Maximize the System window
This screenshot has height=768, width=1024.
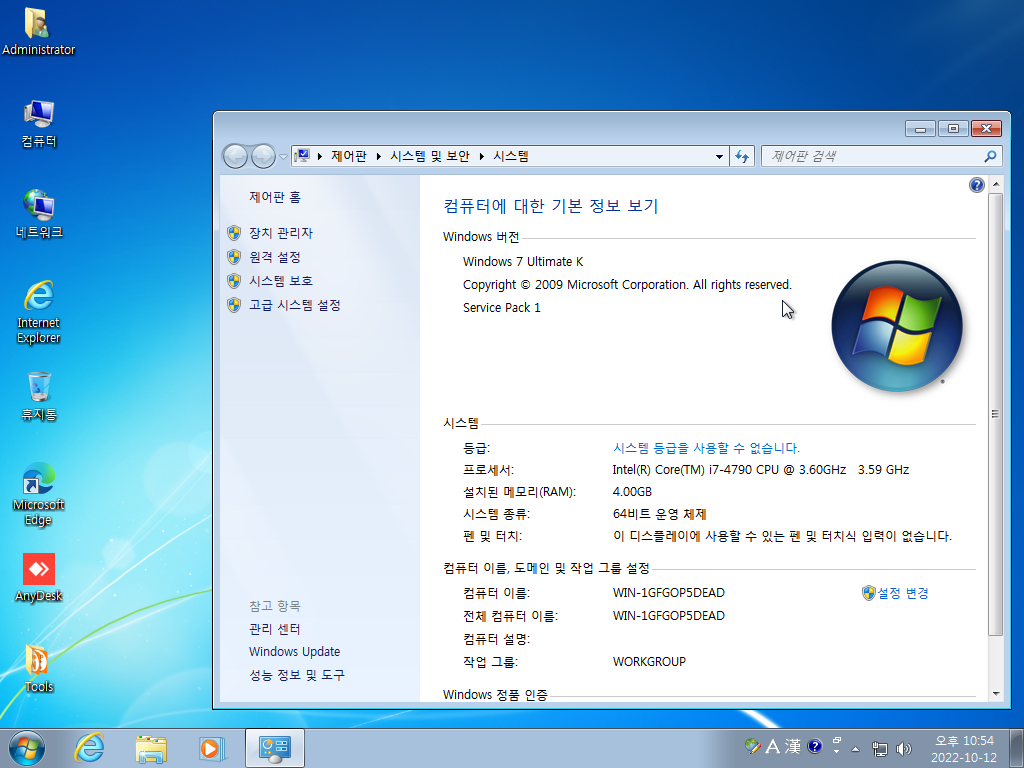pos(953,129)
